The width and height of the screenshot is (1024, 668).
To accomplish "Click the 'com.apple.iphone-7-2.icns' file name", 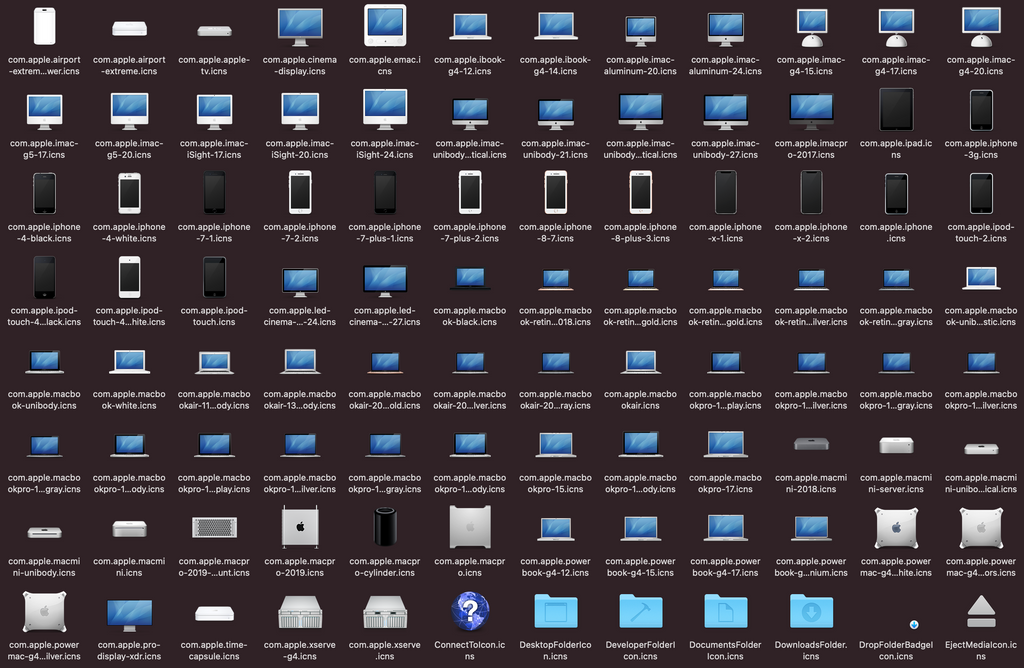I will [300, 232].
